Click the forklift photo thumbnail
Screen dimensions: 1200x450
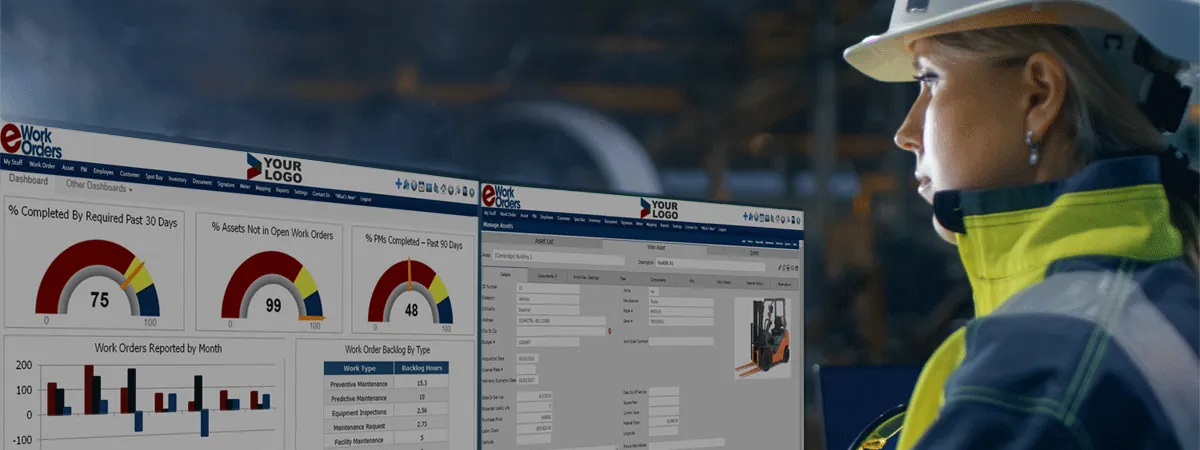[762, 337]
